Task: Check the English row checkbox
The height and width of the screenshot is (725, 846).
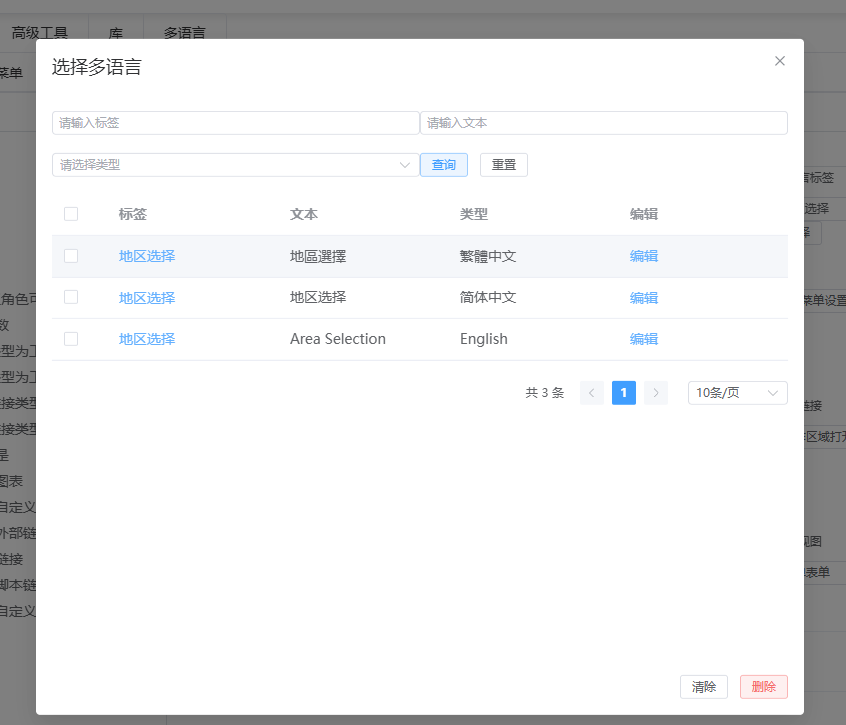Action: click(x=71, y=339)
